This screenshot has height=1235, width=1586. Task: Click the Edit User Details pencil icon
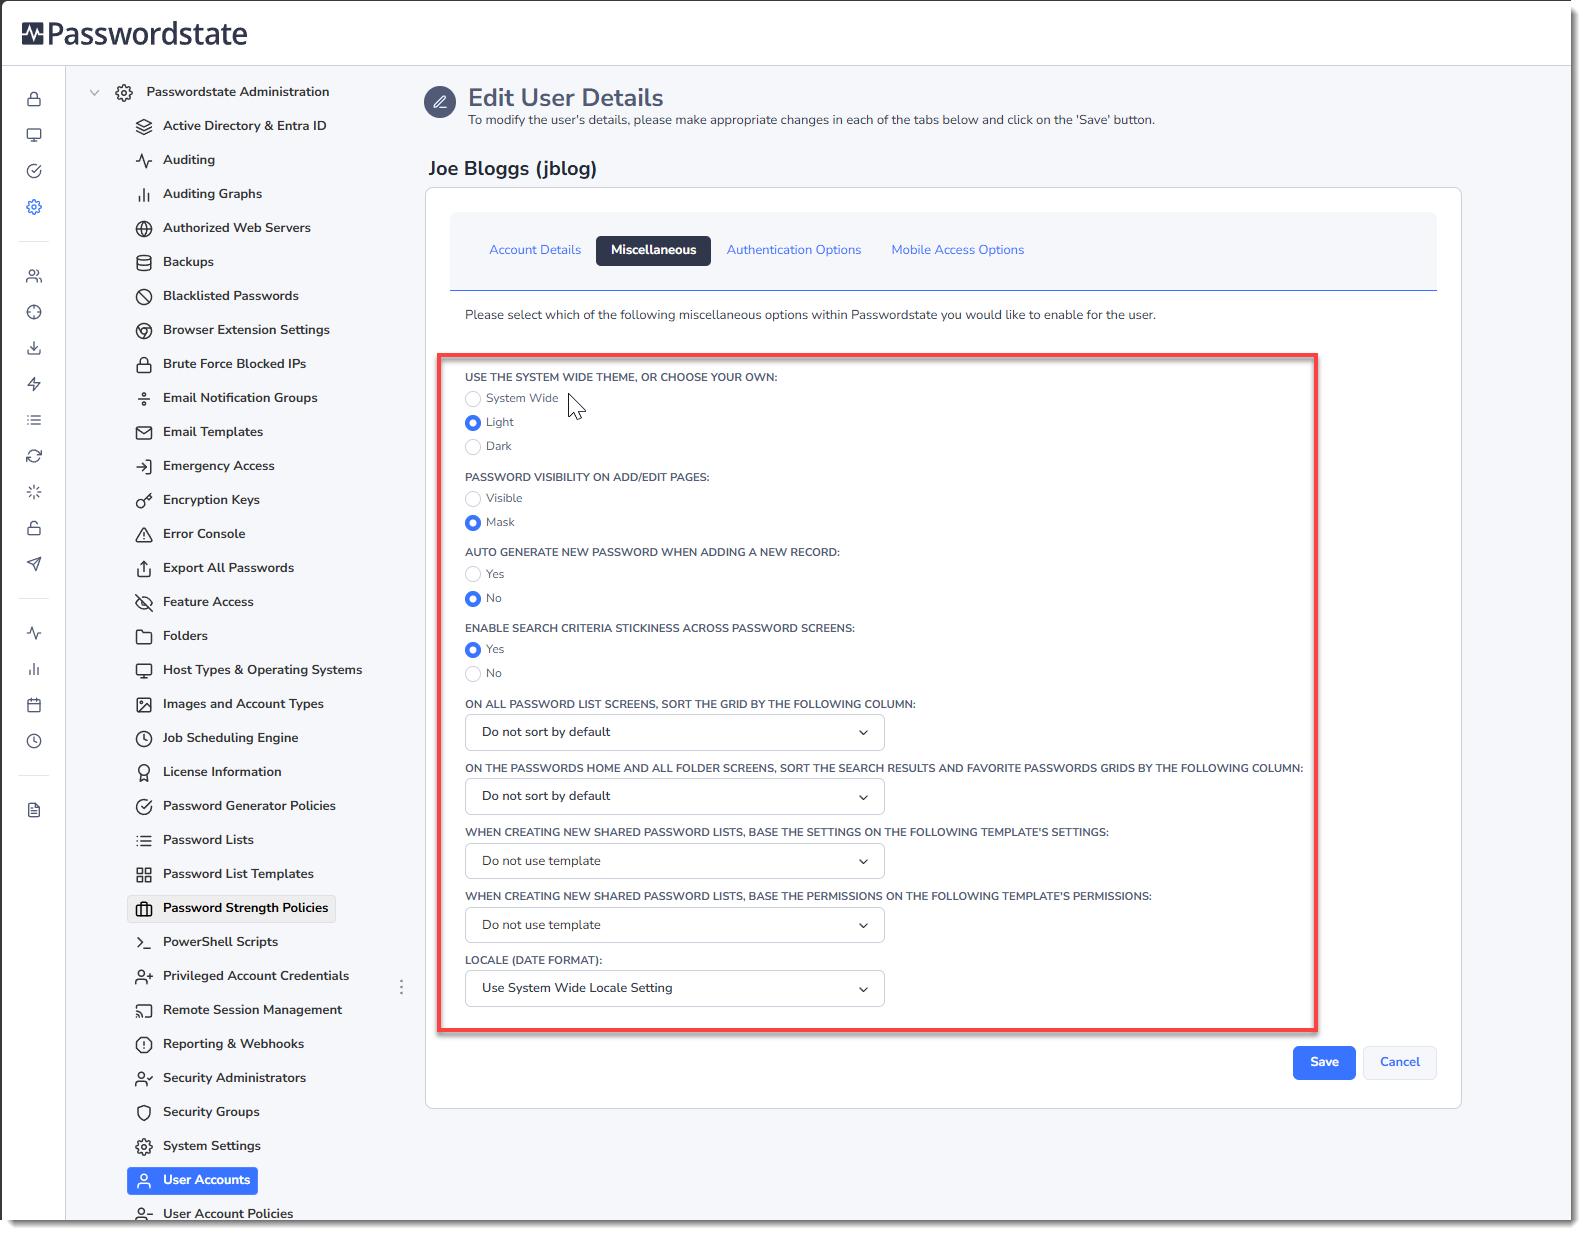click(x=440, y=102)
